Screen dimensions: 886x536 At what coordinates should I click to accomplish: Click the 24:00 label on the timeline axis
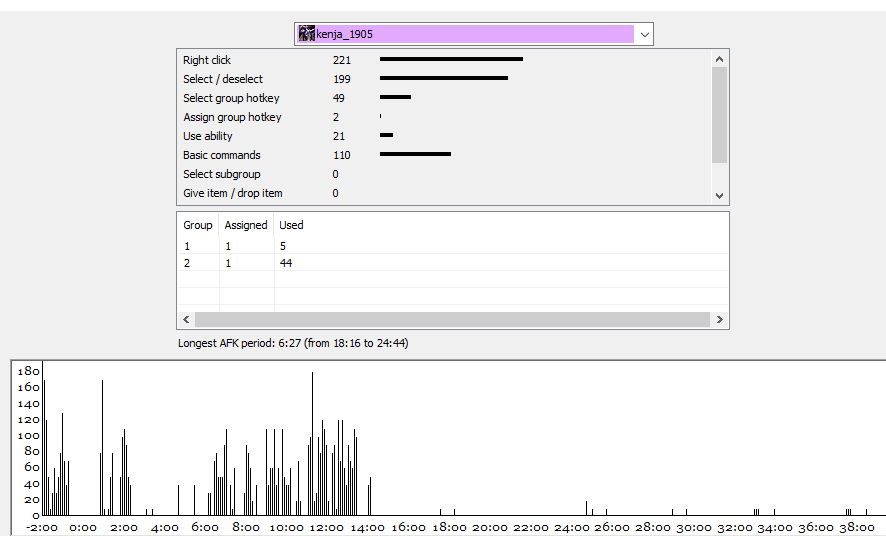(x=571, y=528)
